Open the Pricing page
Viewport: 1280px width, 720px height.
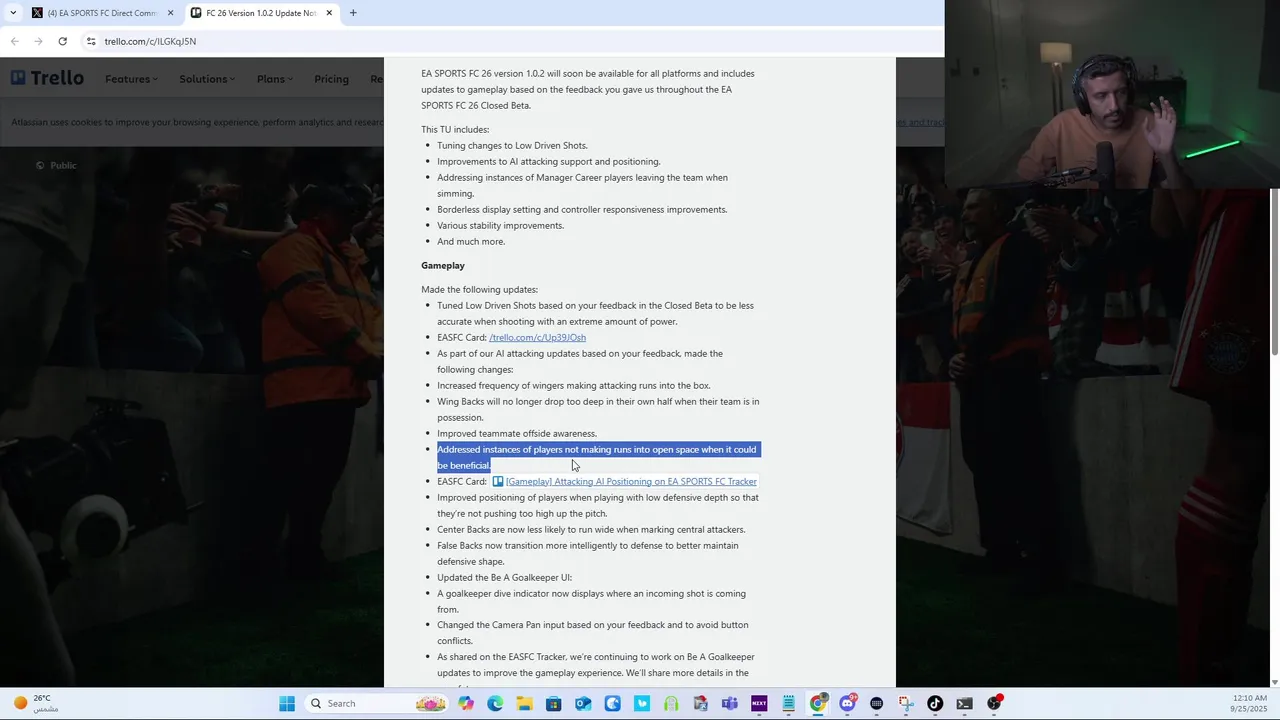pos(331,79)
